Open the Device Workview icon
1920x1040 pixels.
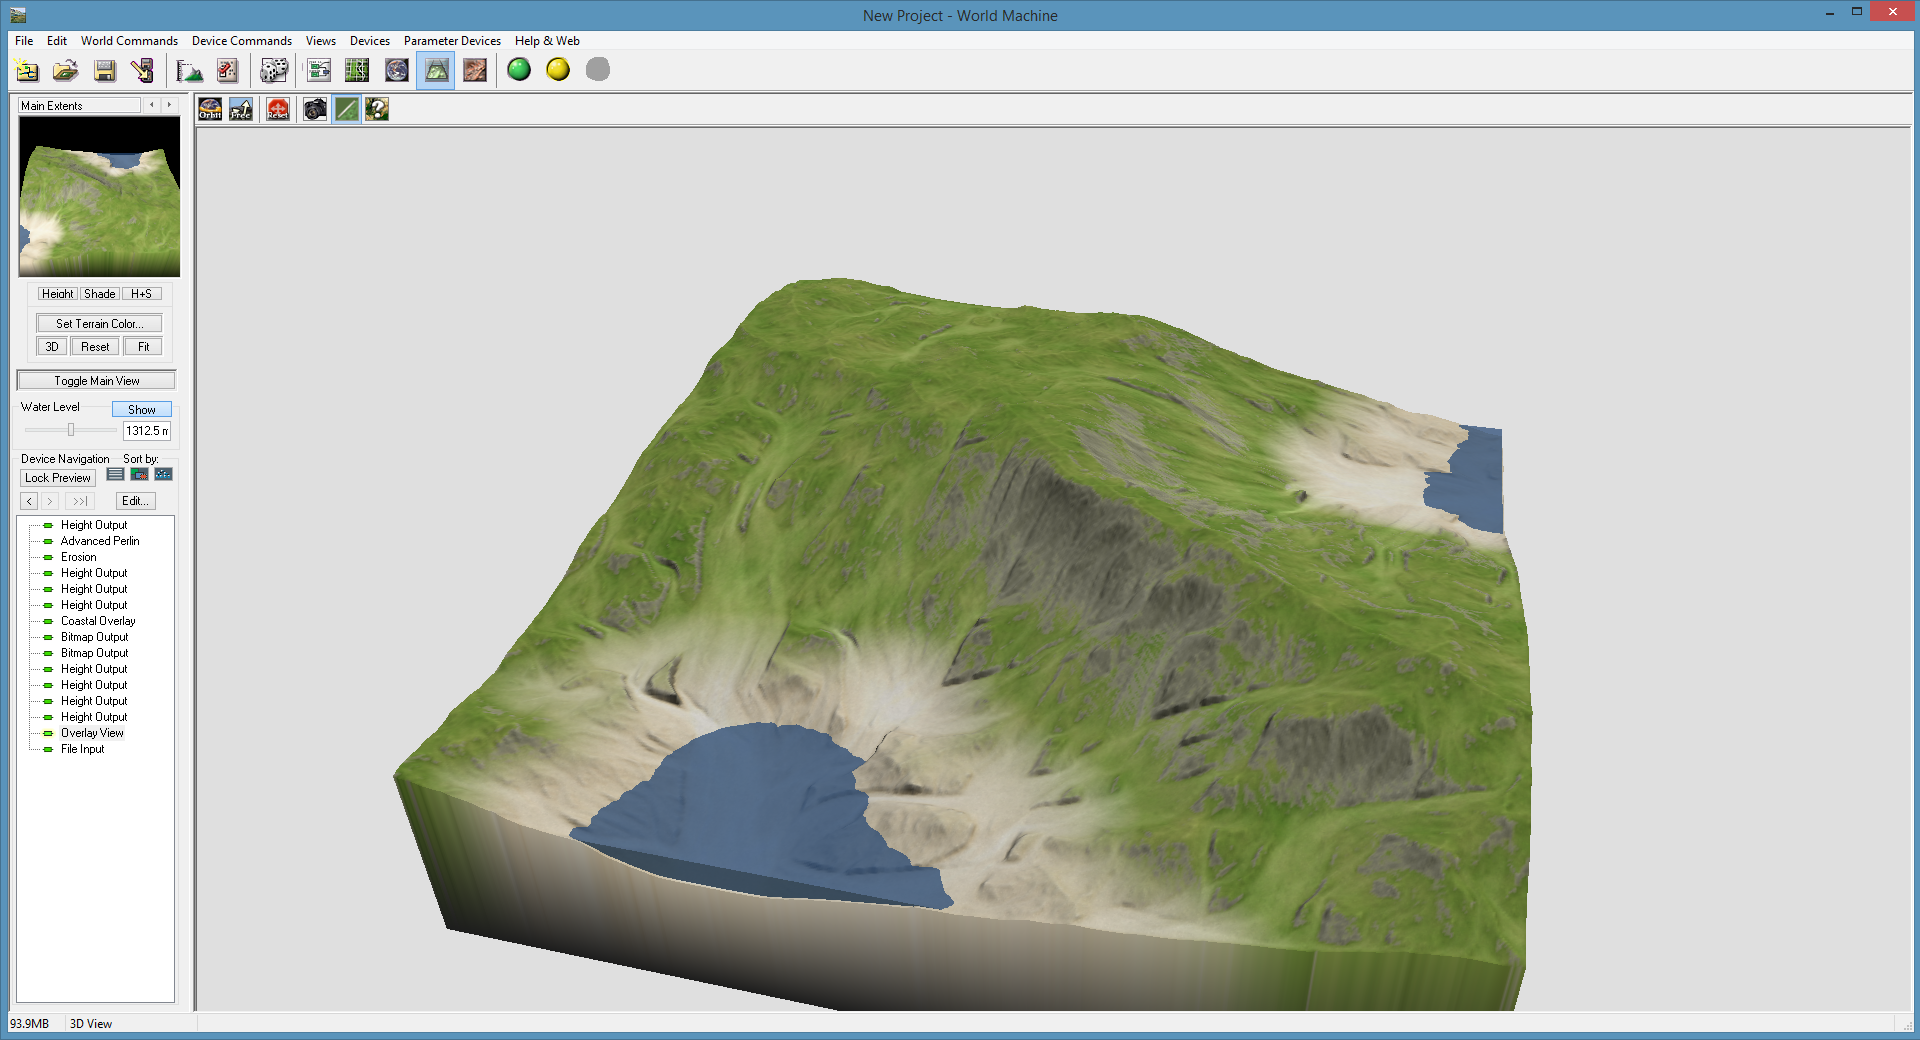point(319,70)
